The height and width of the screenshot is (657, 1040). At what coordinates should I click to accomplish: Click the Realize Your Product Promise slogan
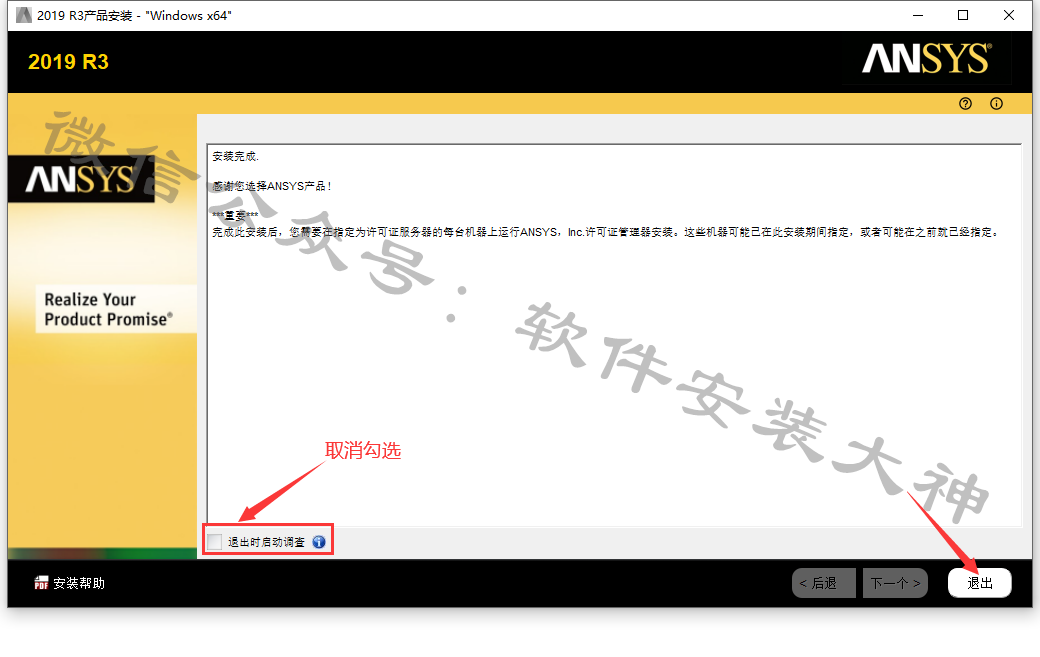click(x=108, y=309)
